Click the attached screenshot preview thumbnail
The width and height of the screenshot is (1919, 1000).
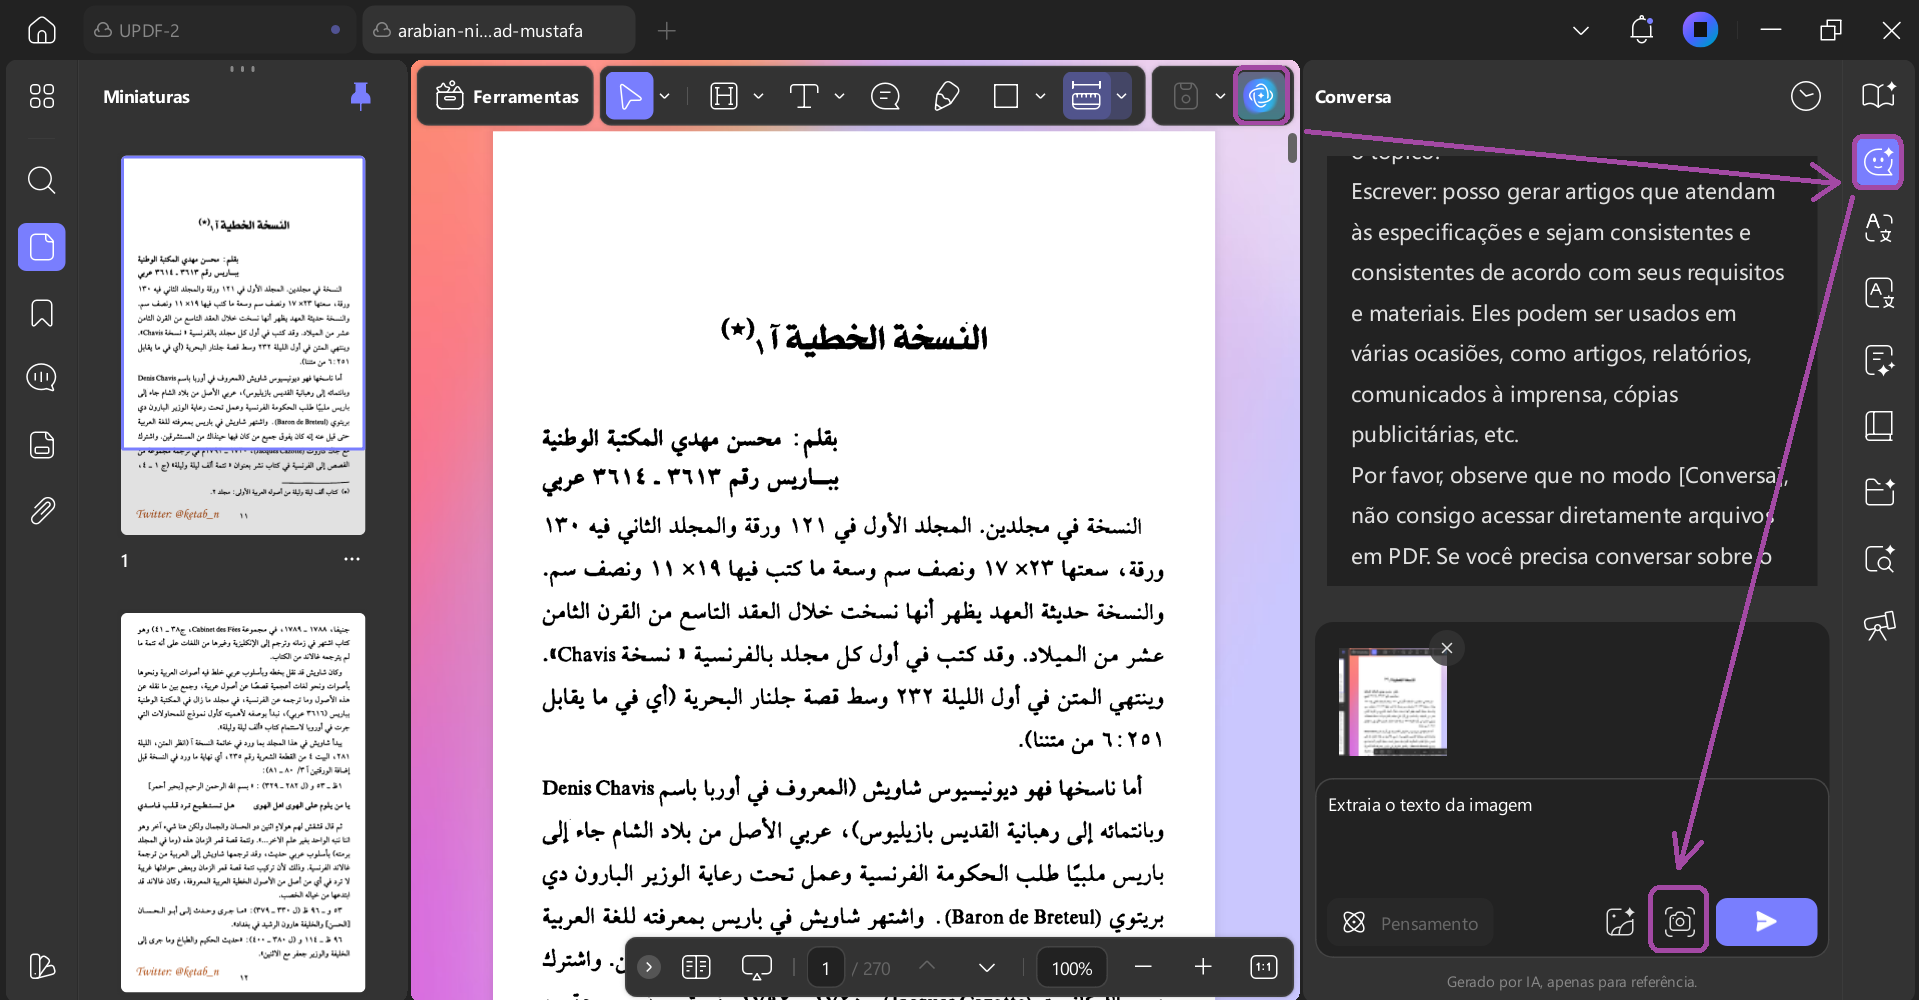tap(1392, 701)
